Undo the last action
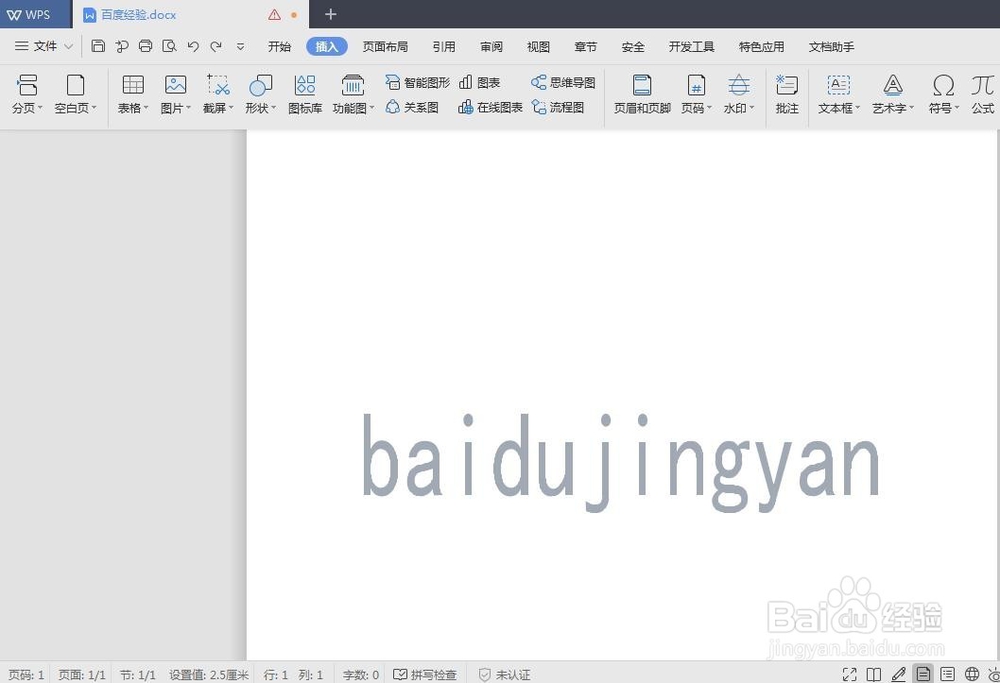The image size is (1000, 683). pos(193,46)
